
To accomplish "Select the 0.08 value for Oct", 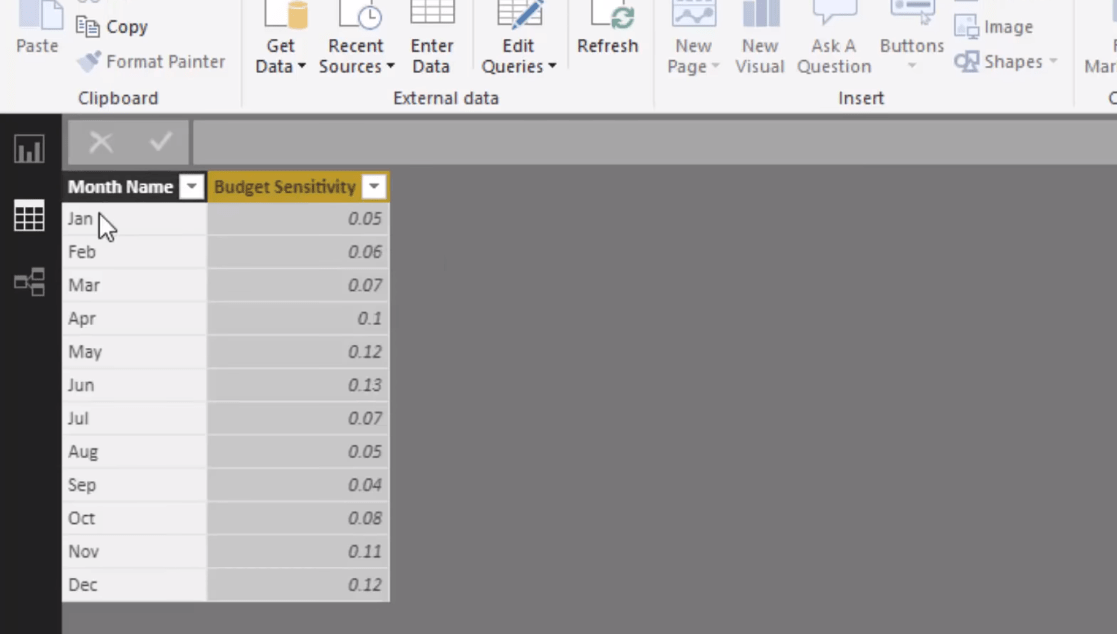I will click(x=298, y=518).
